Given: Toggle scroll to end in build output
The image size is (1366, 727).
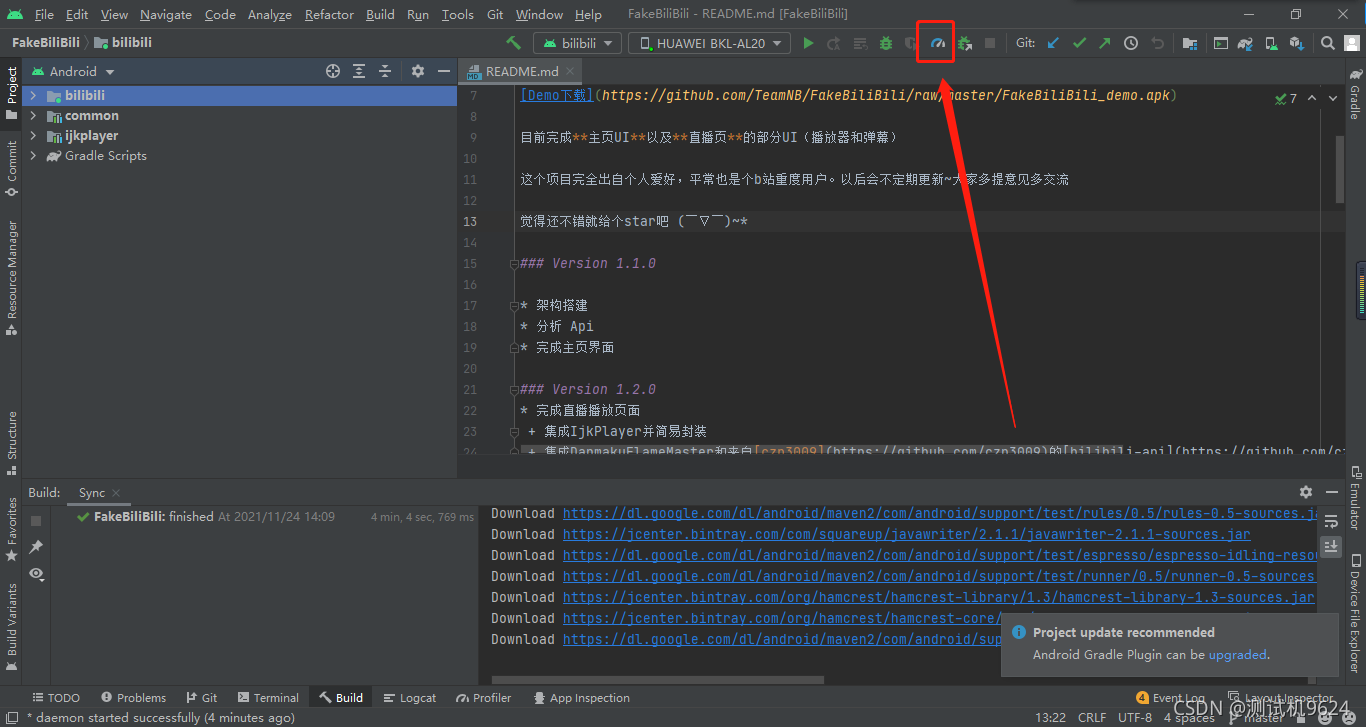Looking at the screenshot, I should click(1331, 546).
